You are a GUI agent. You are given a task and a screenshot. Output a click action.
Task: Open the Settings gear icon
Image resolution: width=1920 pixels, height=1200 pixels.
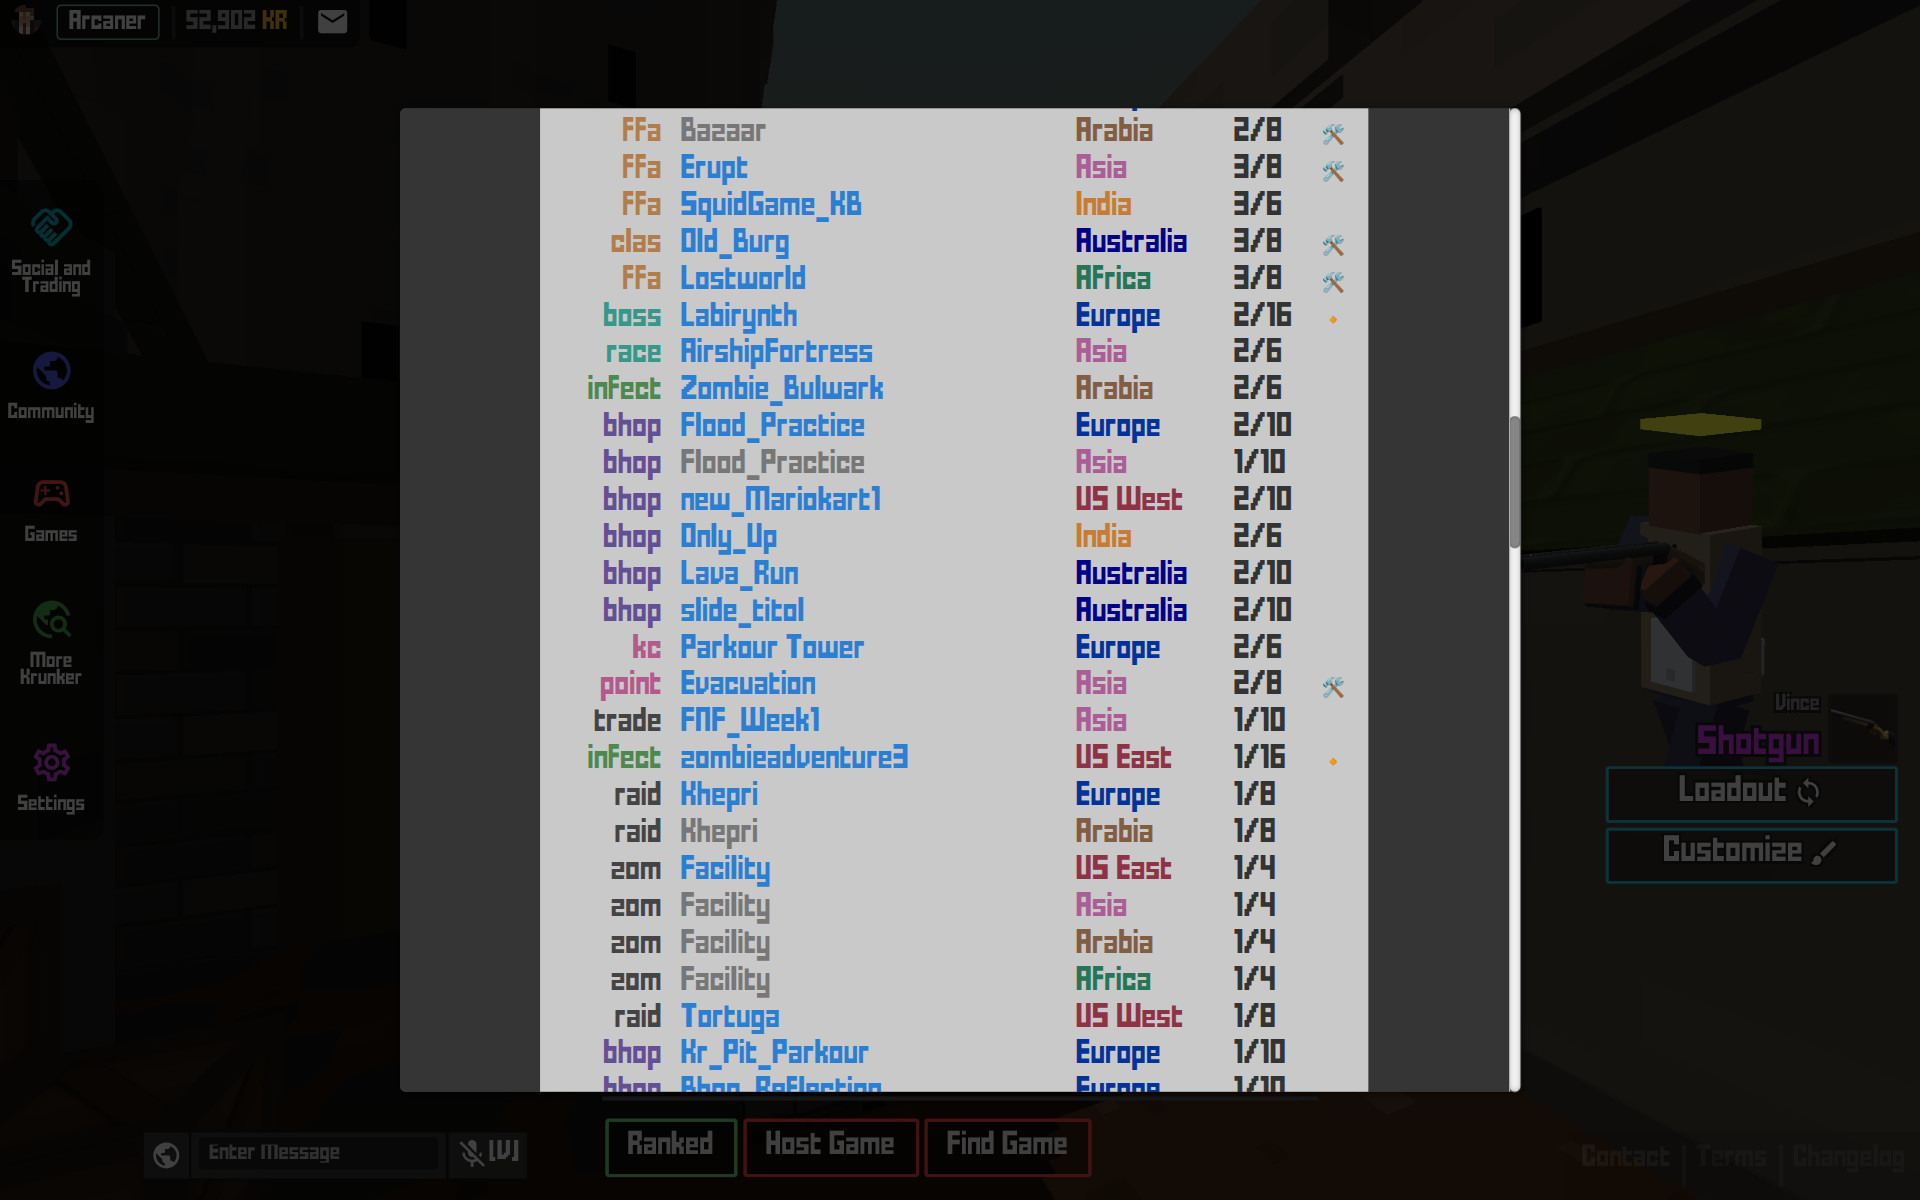click(51, 763)
